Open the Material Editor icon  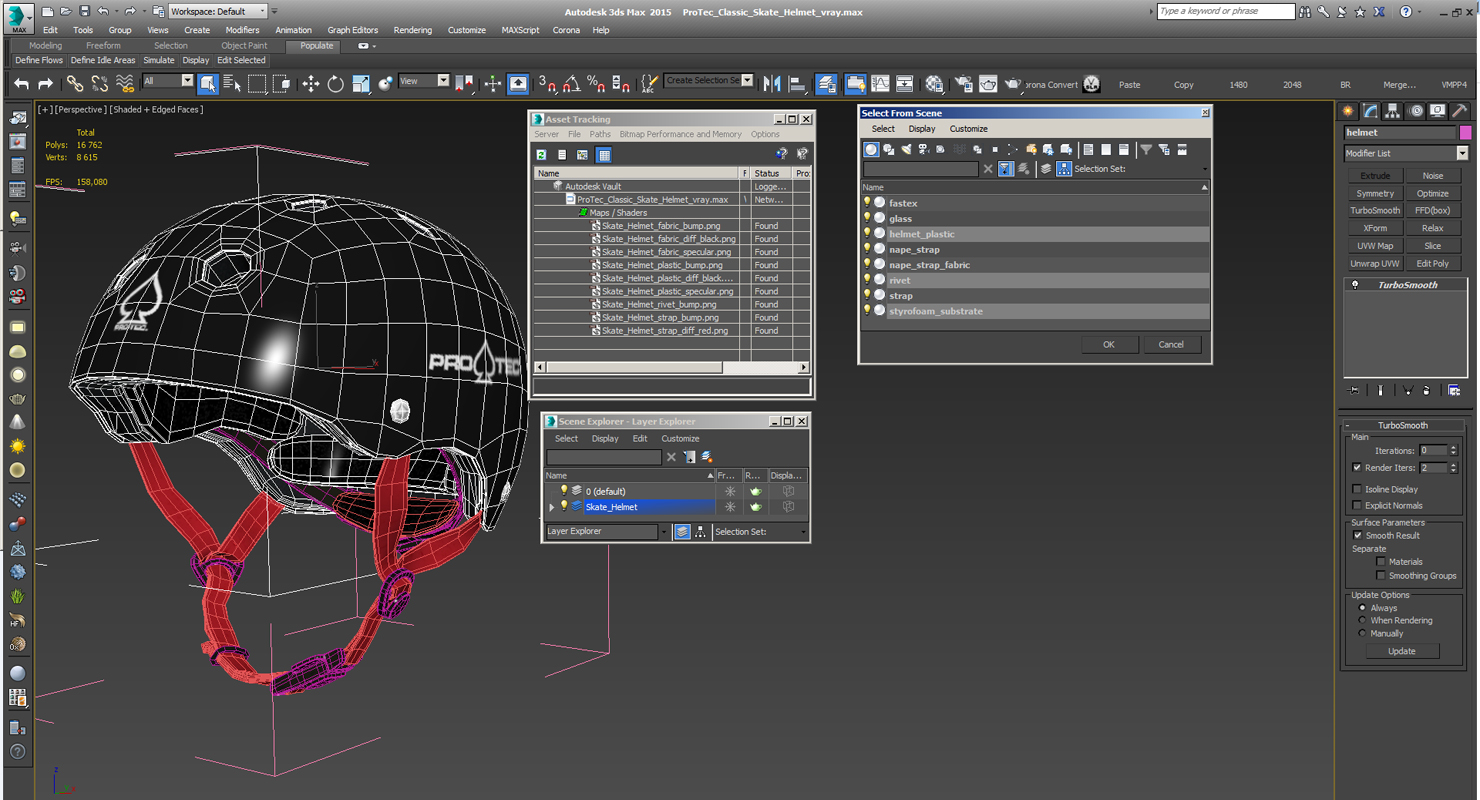pos(934,84)
